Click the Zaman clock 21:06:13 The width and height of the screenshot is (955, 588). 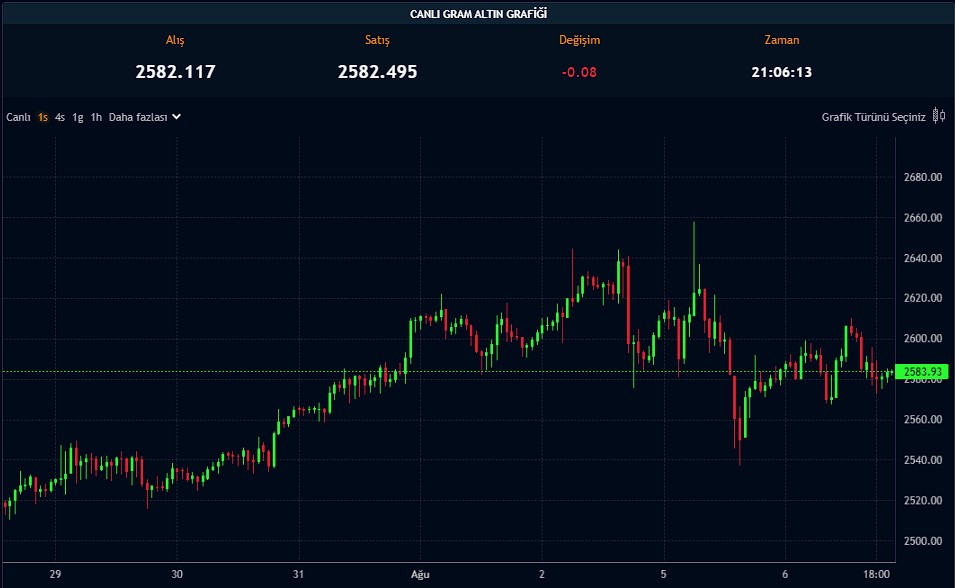(x=781, y=72)
